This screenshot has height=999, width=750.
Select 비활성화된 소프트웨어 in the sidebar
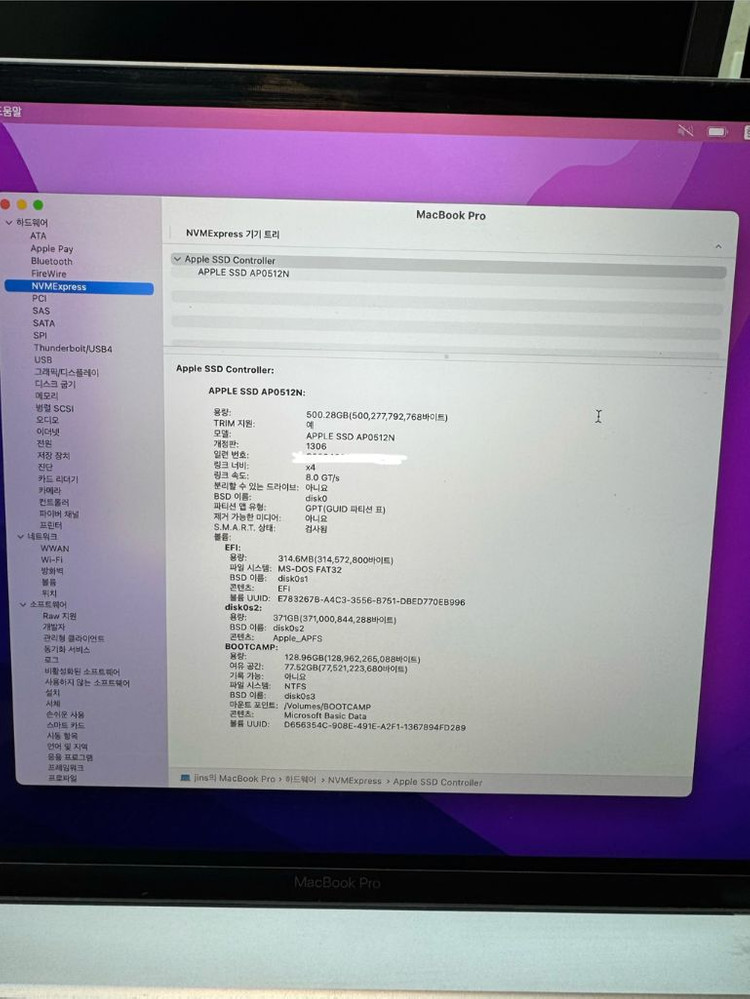(82, 672)
